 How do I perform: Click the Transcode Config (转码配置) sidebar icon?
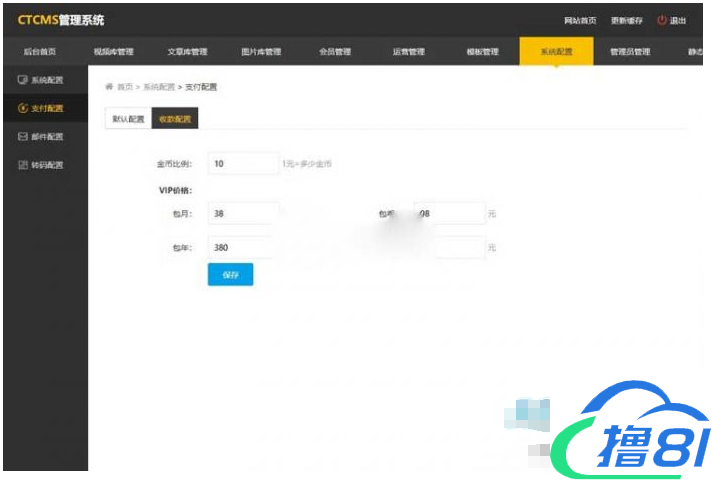[x=22, y=165]
